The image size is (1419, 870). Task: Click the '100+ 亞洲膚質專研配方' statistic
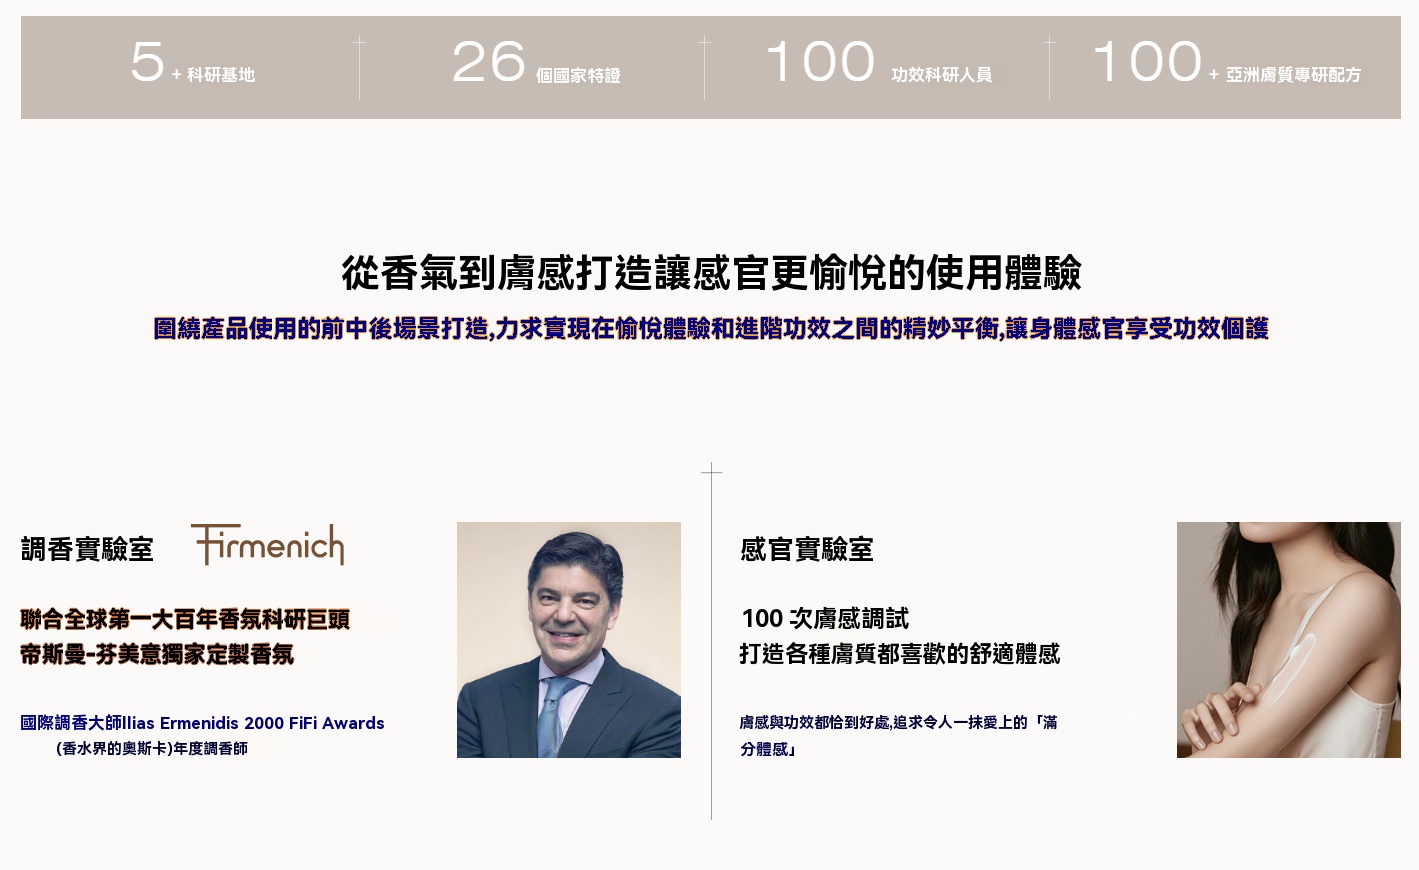pos(1226,63)
